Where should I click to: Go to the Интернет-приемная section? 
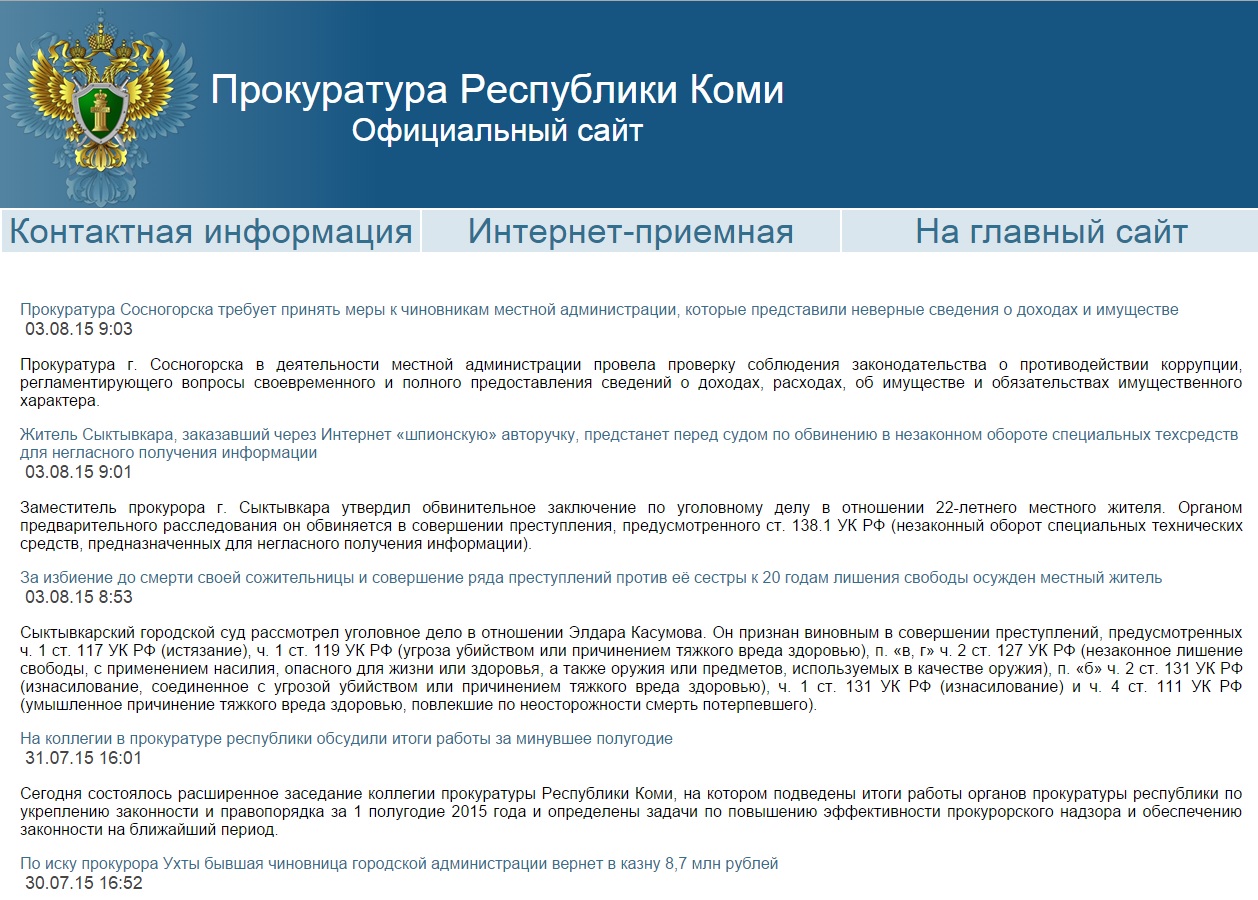coord(630,232)
